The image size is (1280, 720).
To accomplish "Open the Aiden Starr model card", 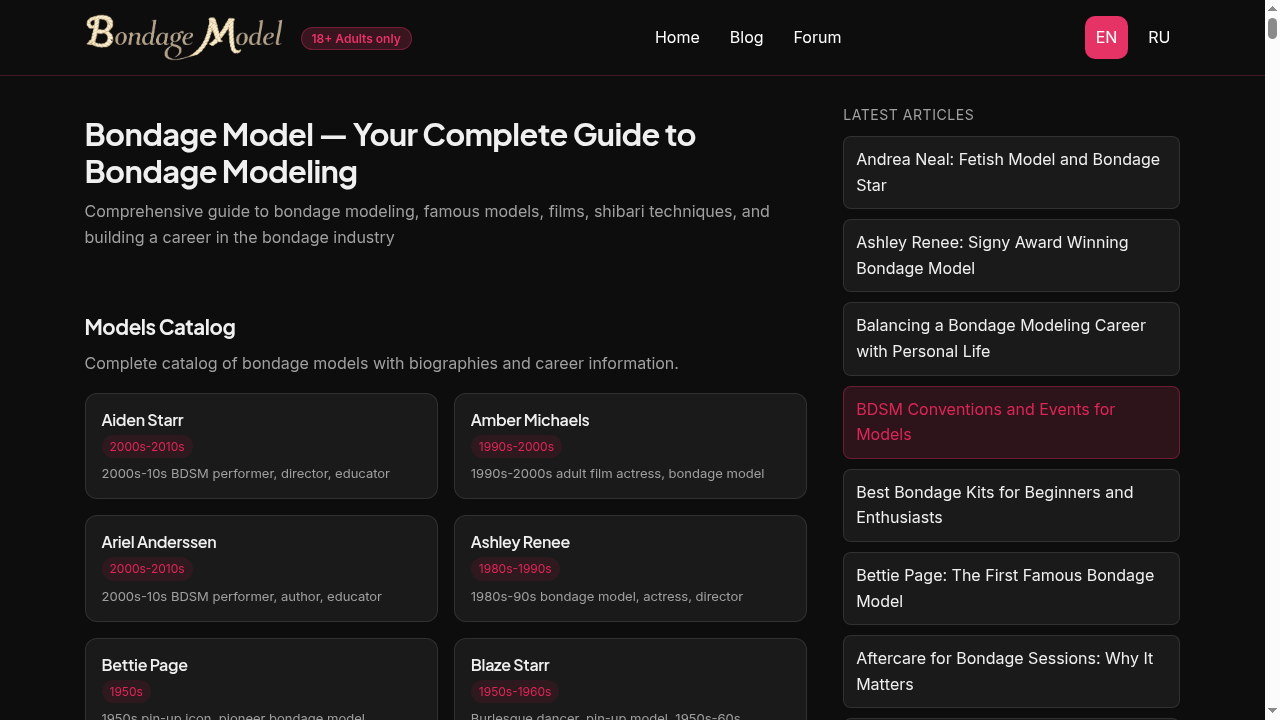I will point(260,445).
